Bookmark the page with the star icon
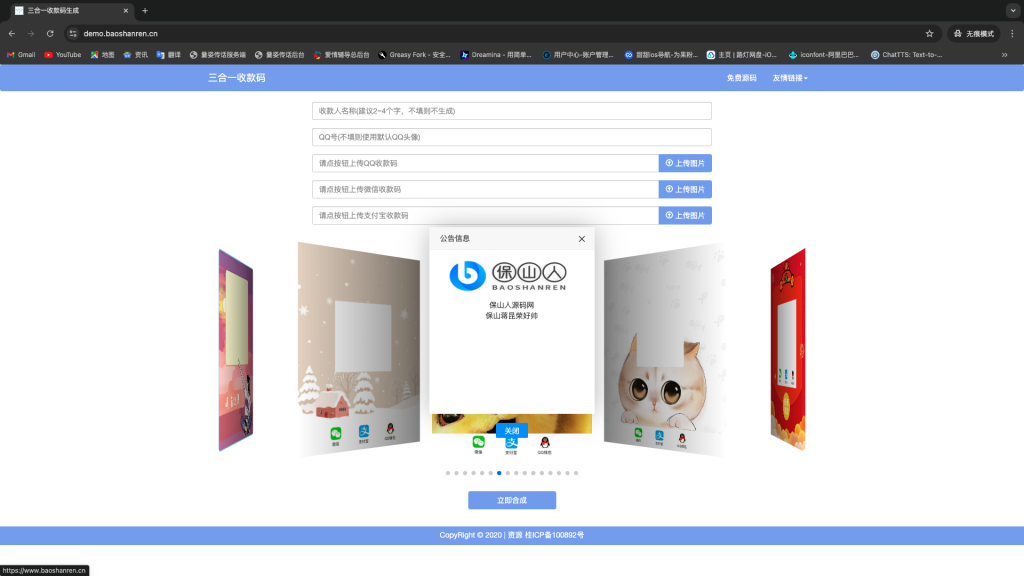Screen dimensions: 1024x576 929,33
